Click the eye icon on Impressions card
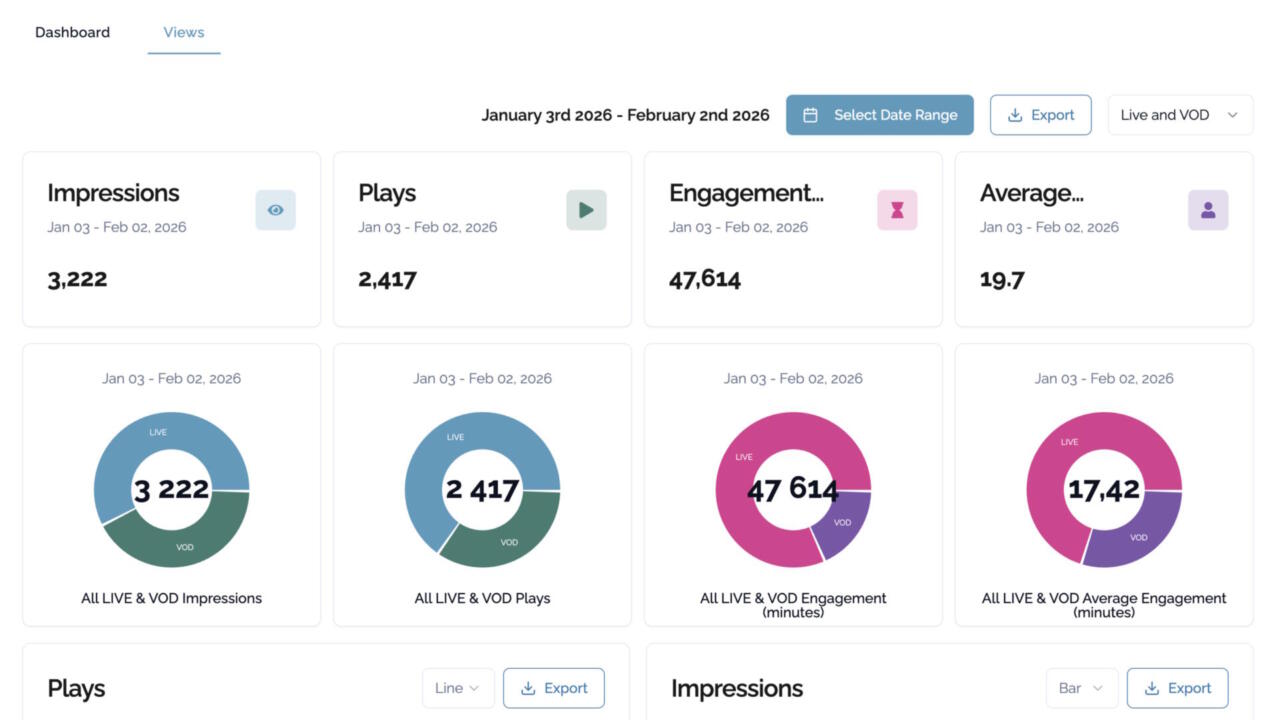 (x=275, y=210)
